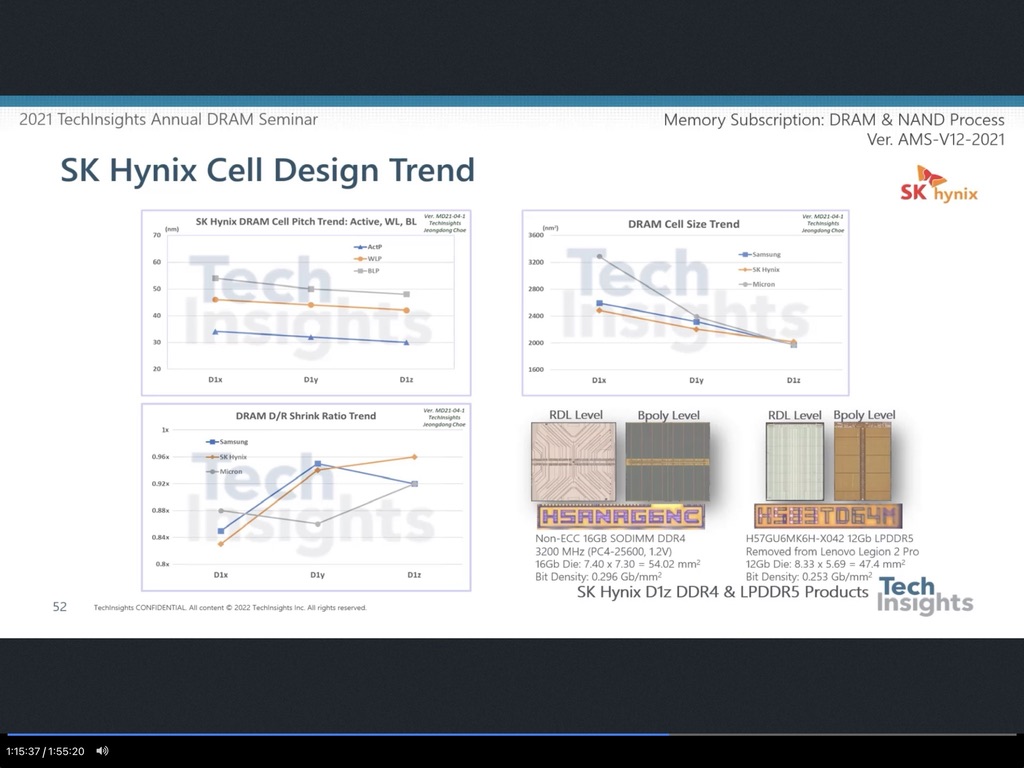Mute the video using the speaker icon

click(x=102, y=751)
